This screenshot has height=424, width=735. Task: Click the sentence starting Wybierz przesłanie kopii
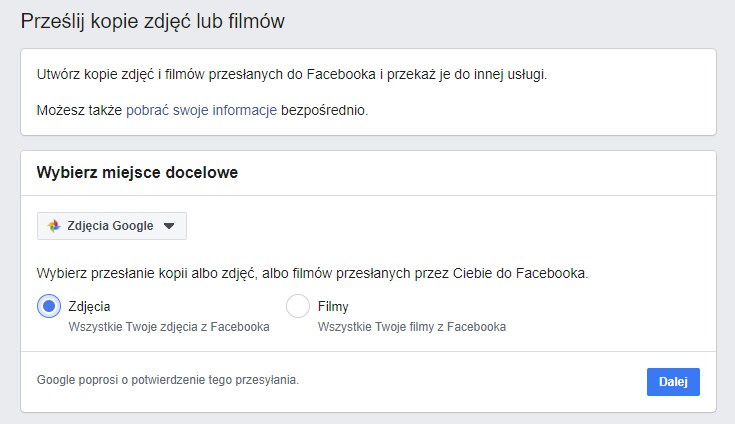(313, 273)
